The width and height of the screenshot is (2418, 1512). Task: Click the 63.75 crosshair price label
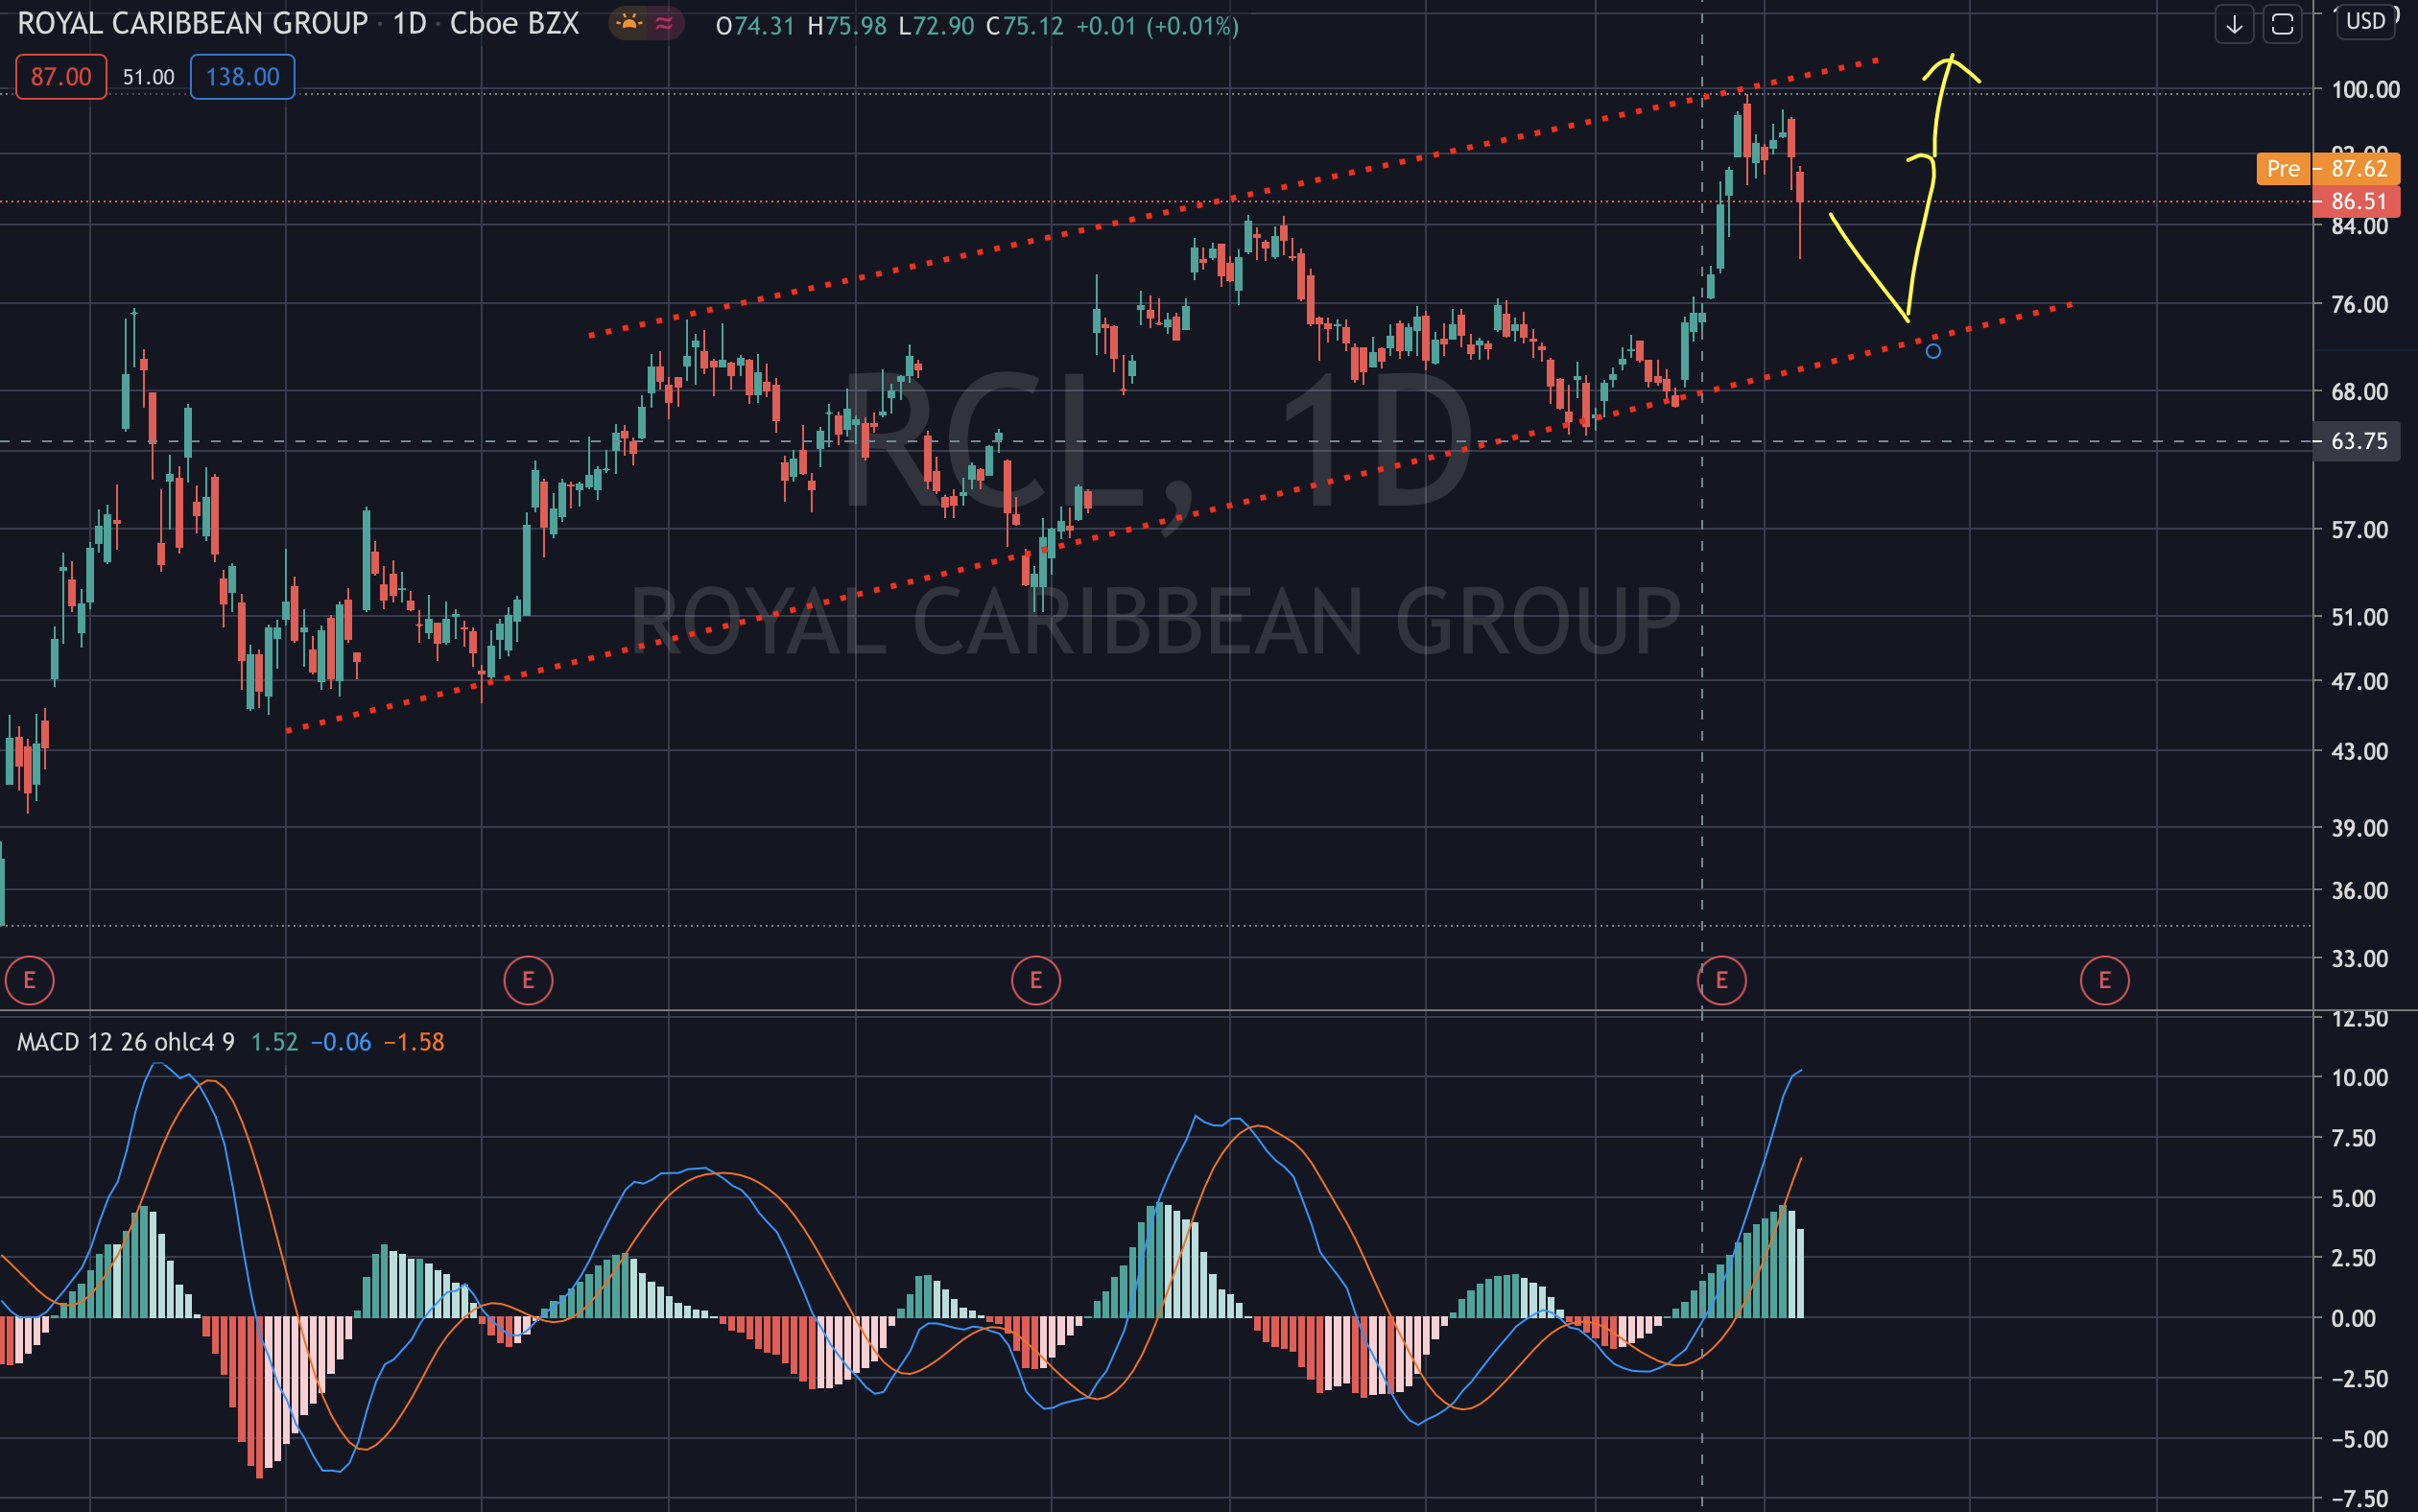[2358, 441]
